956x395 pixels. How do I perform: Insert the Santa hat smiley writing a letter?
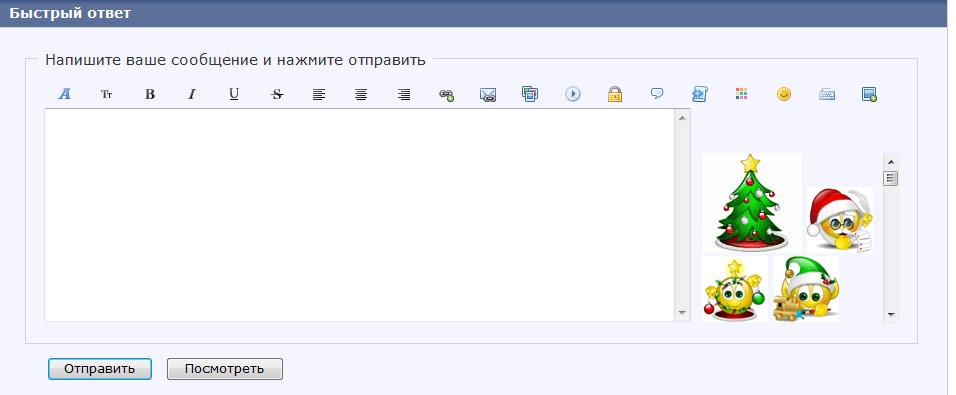click(x=840, y=219)
